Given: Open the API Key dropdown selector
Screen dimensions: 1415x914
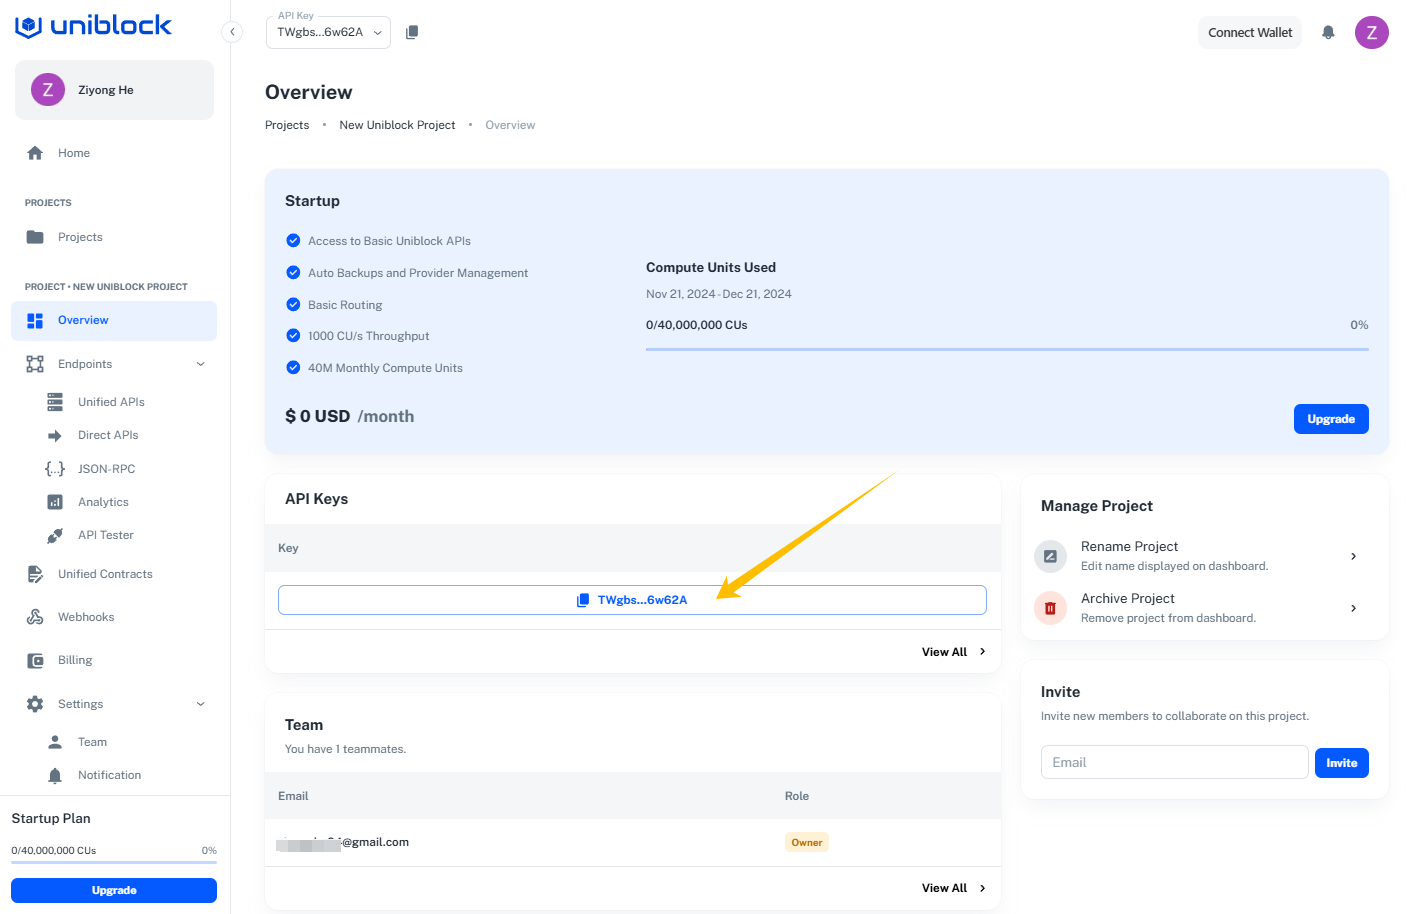Looking at the screenshot, I should tap(328, 32).
